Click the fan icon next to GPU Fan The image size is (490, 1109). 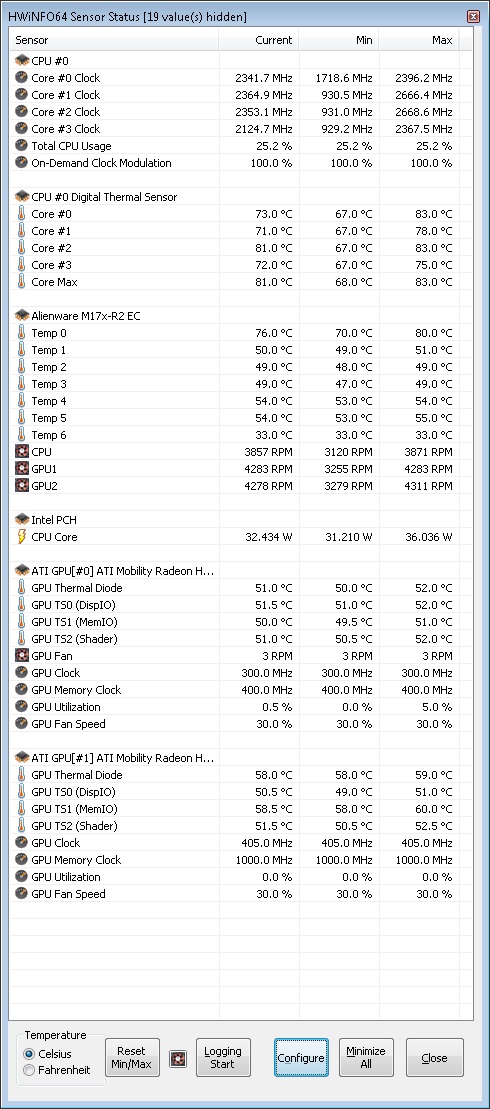21,656
